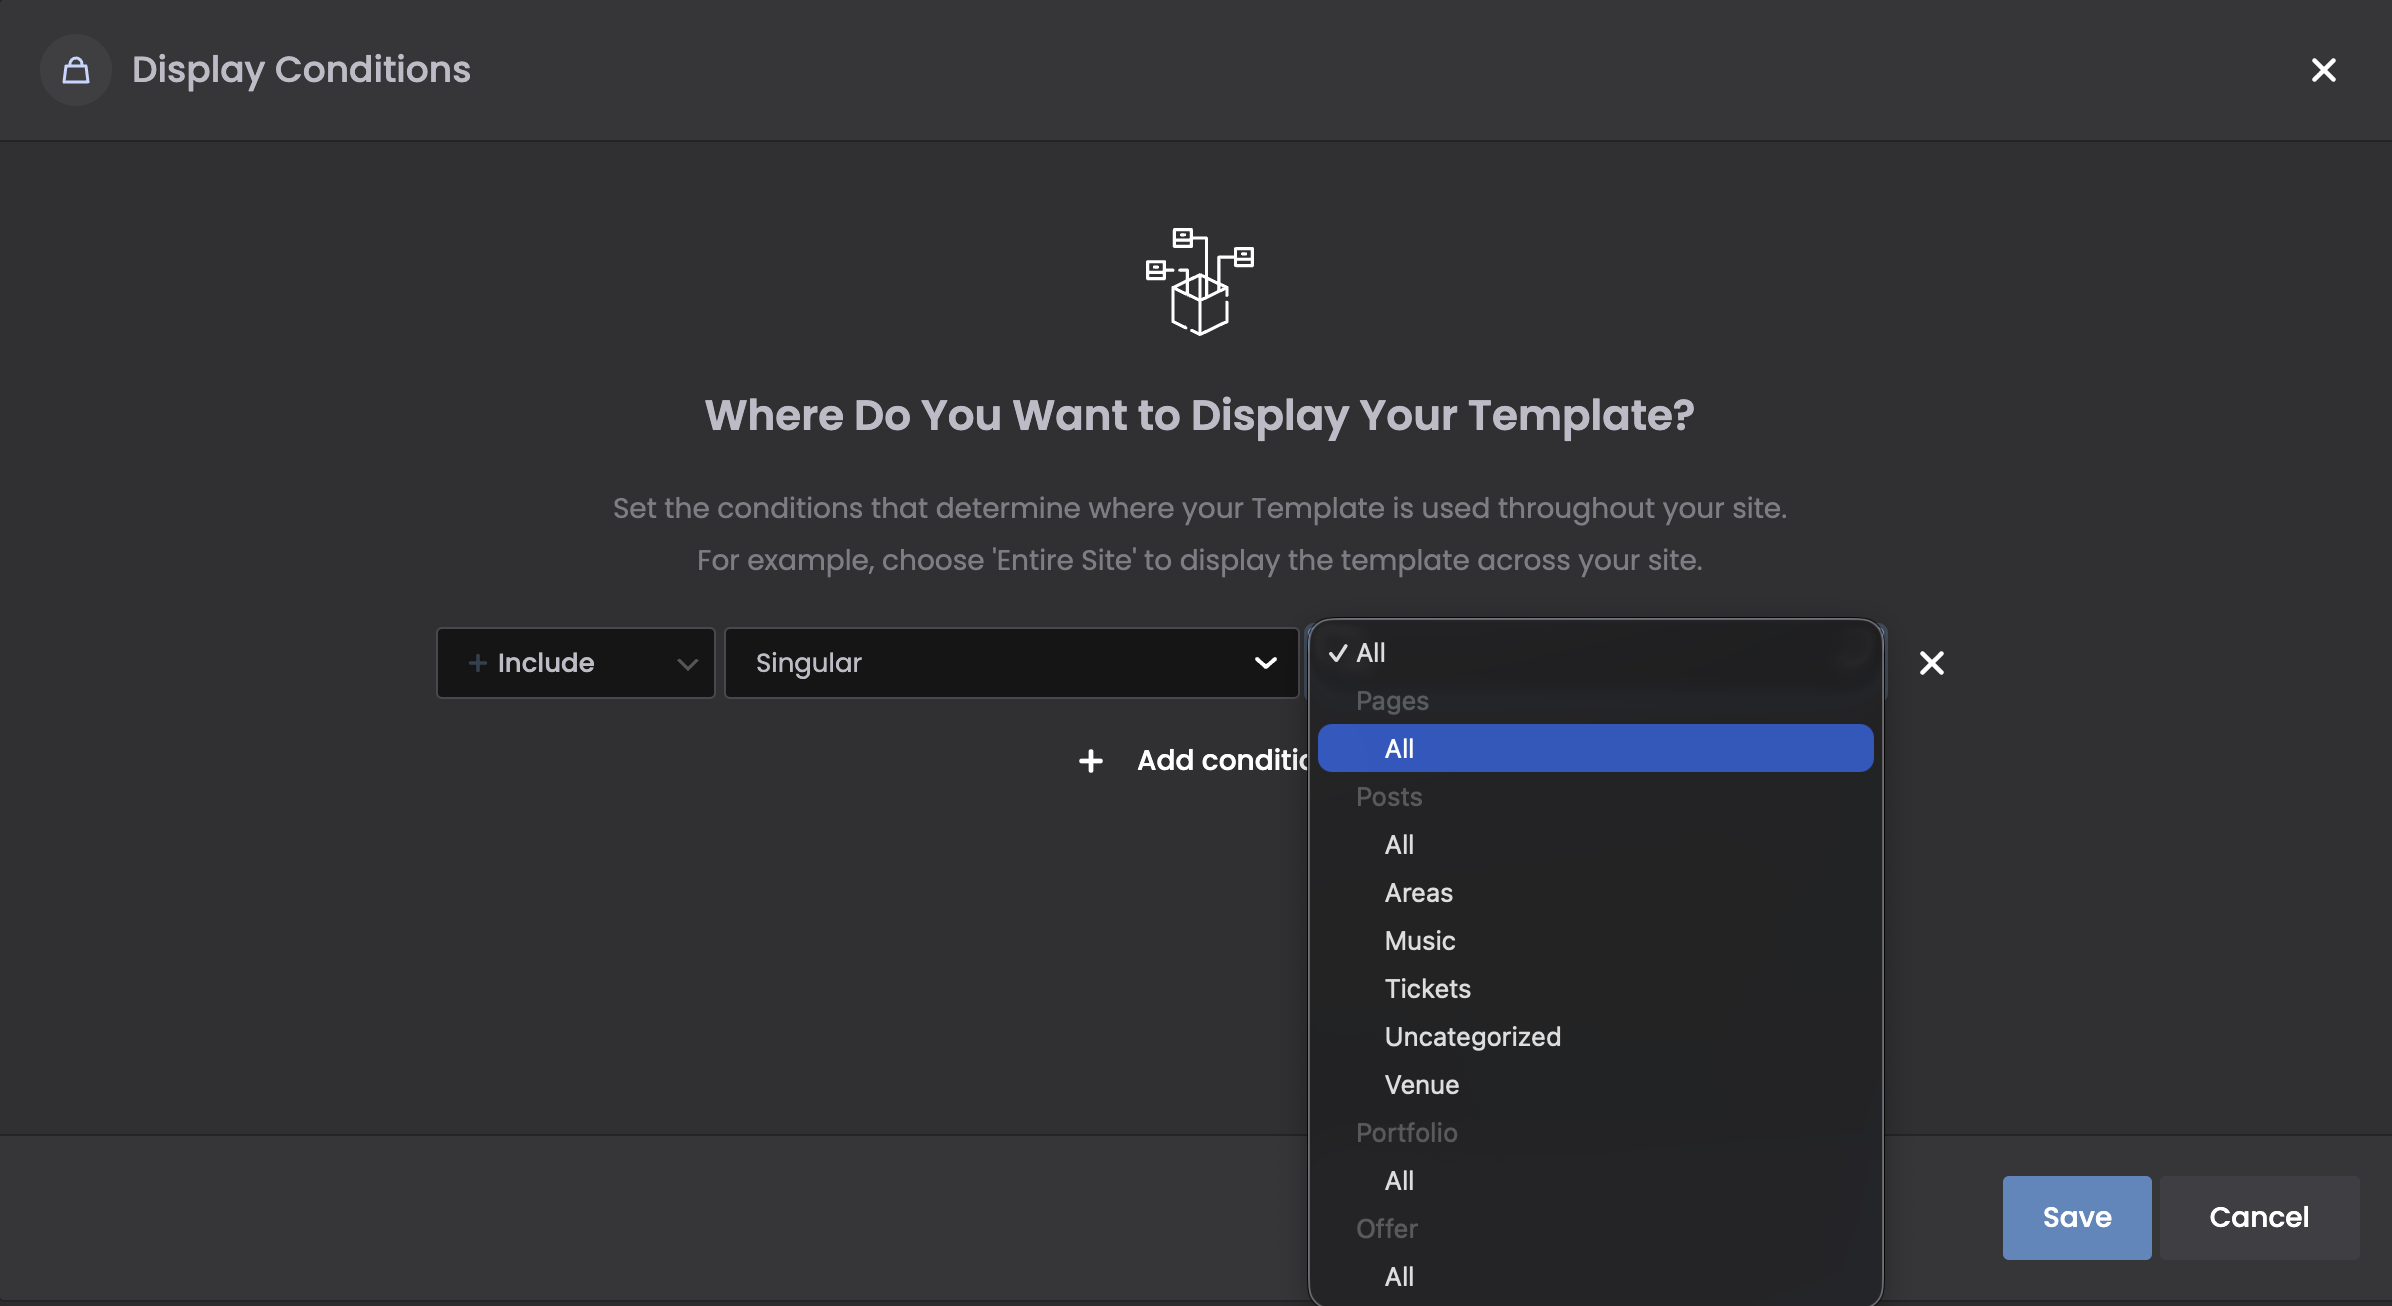Pick the Uncategorized option
This screenshot has height=1306, width=2392.
pos(1472,1037)
